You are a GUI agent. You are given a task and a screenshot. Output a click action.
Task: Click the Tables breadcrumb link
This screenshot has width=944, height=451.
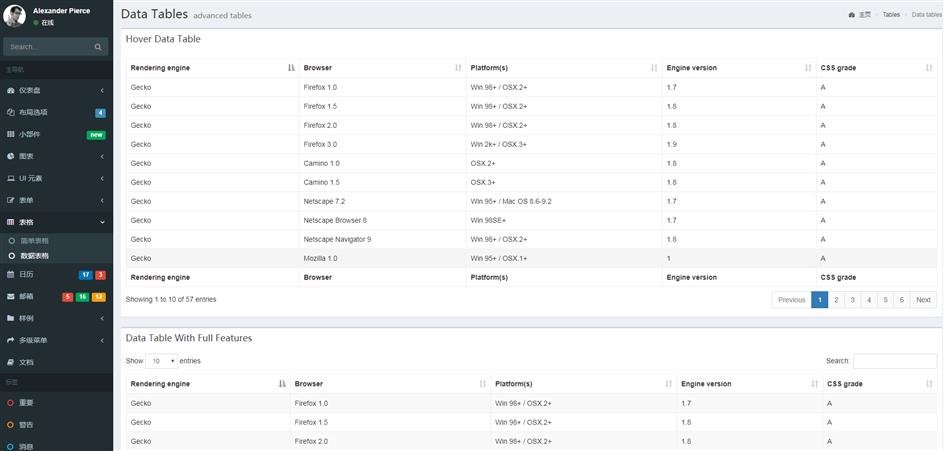coord(891,15)
